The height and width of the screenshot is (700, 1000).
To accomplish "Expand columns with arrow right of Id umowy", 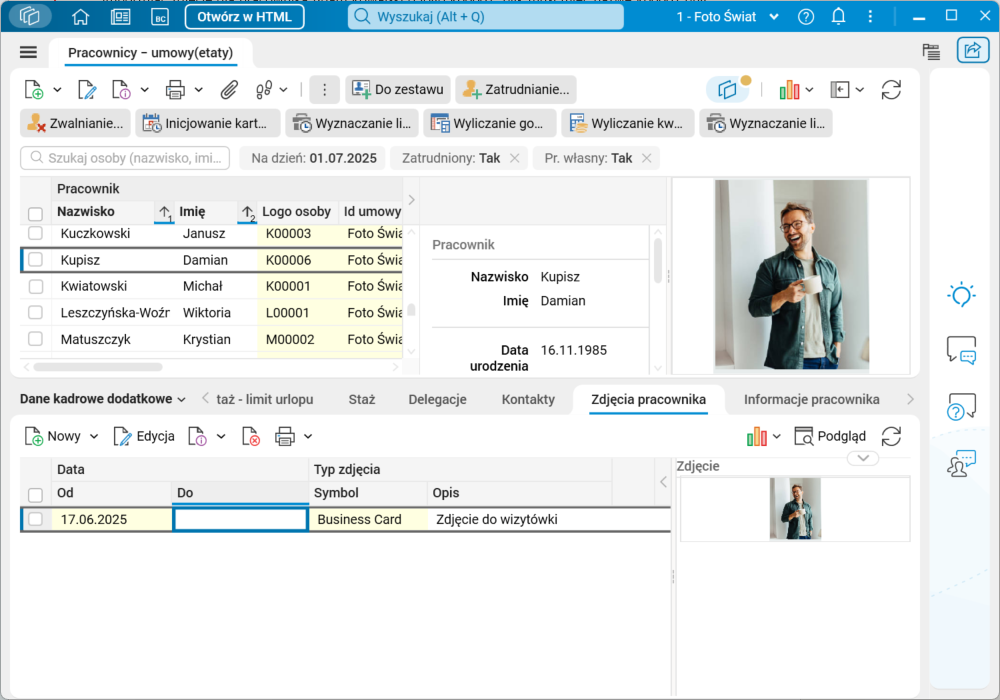I will click(411, 200).
